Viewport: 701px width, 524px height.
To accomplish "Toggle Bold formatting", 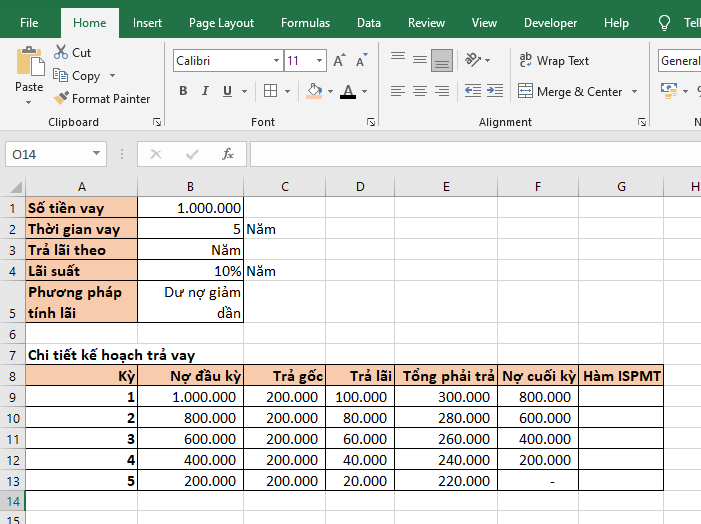I will tap(183, 91).
